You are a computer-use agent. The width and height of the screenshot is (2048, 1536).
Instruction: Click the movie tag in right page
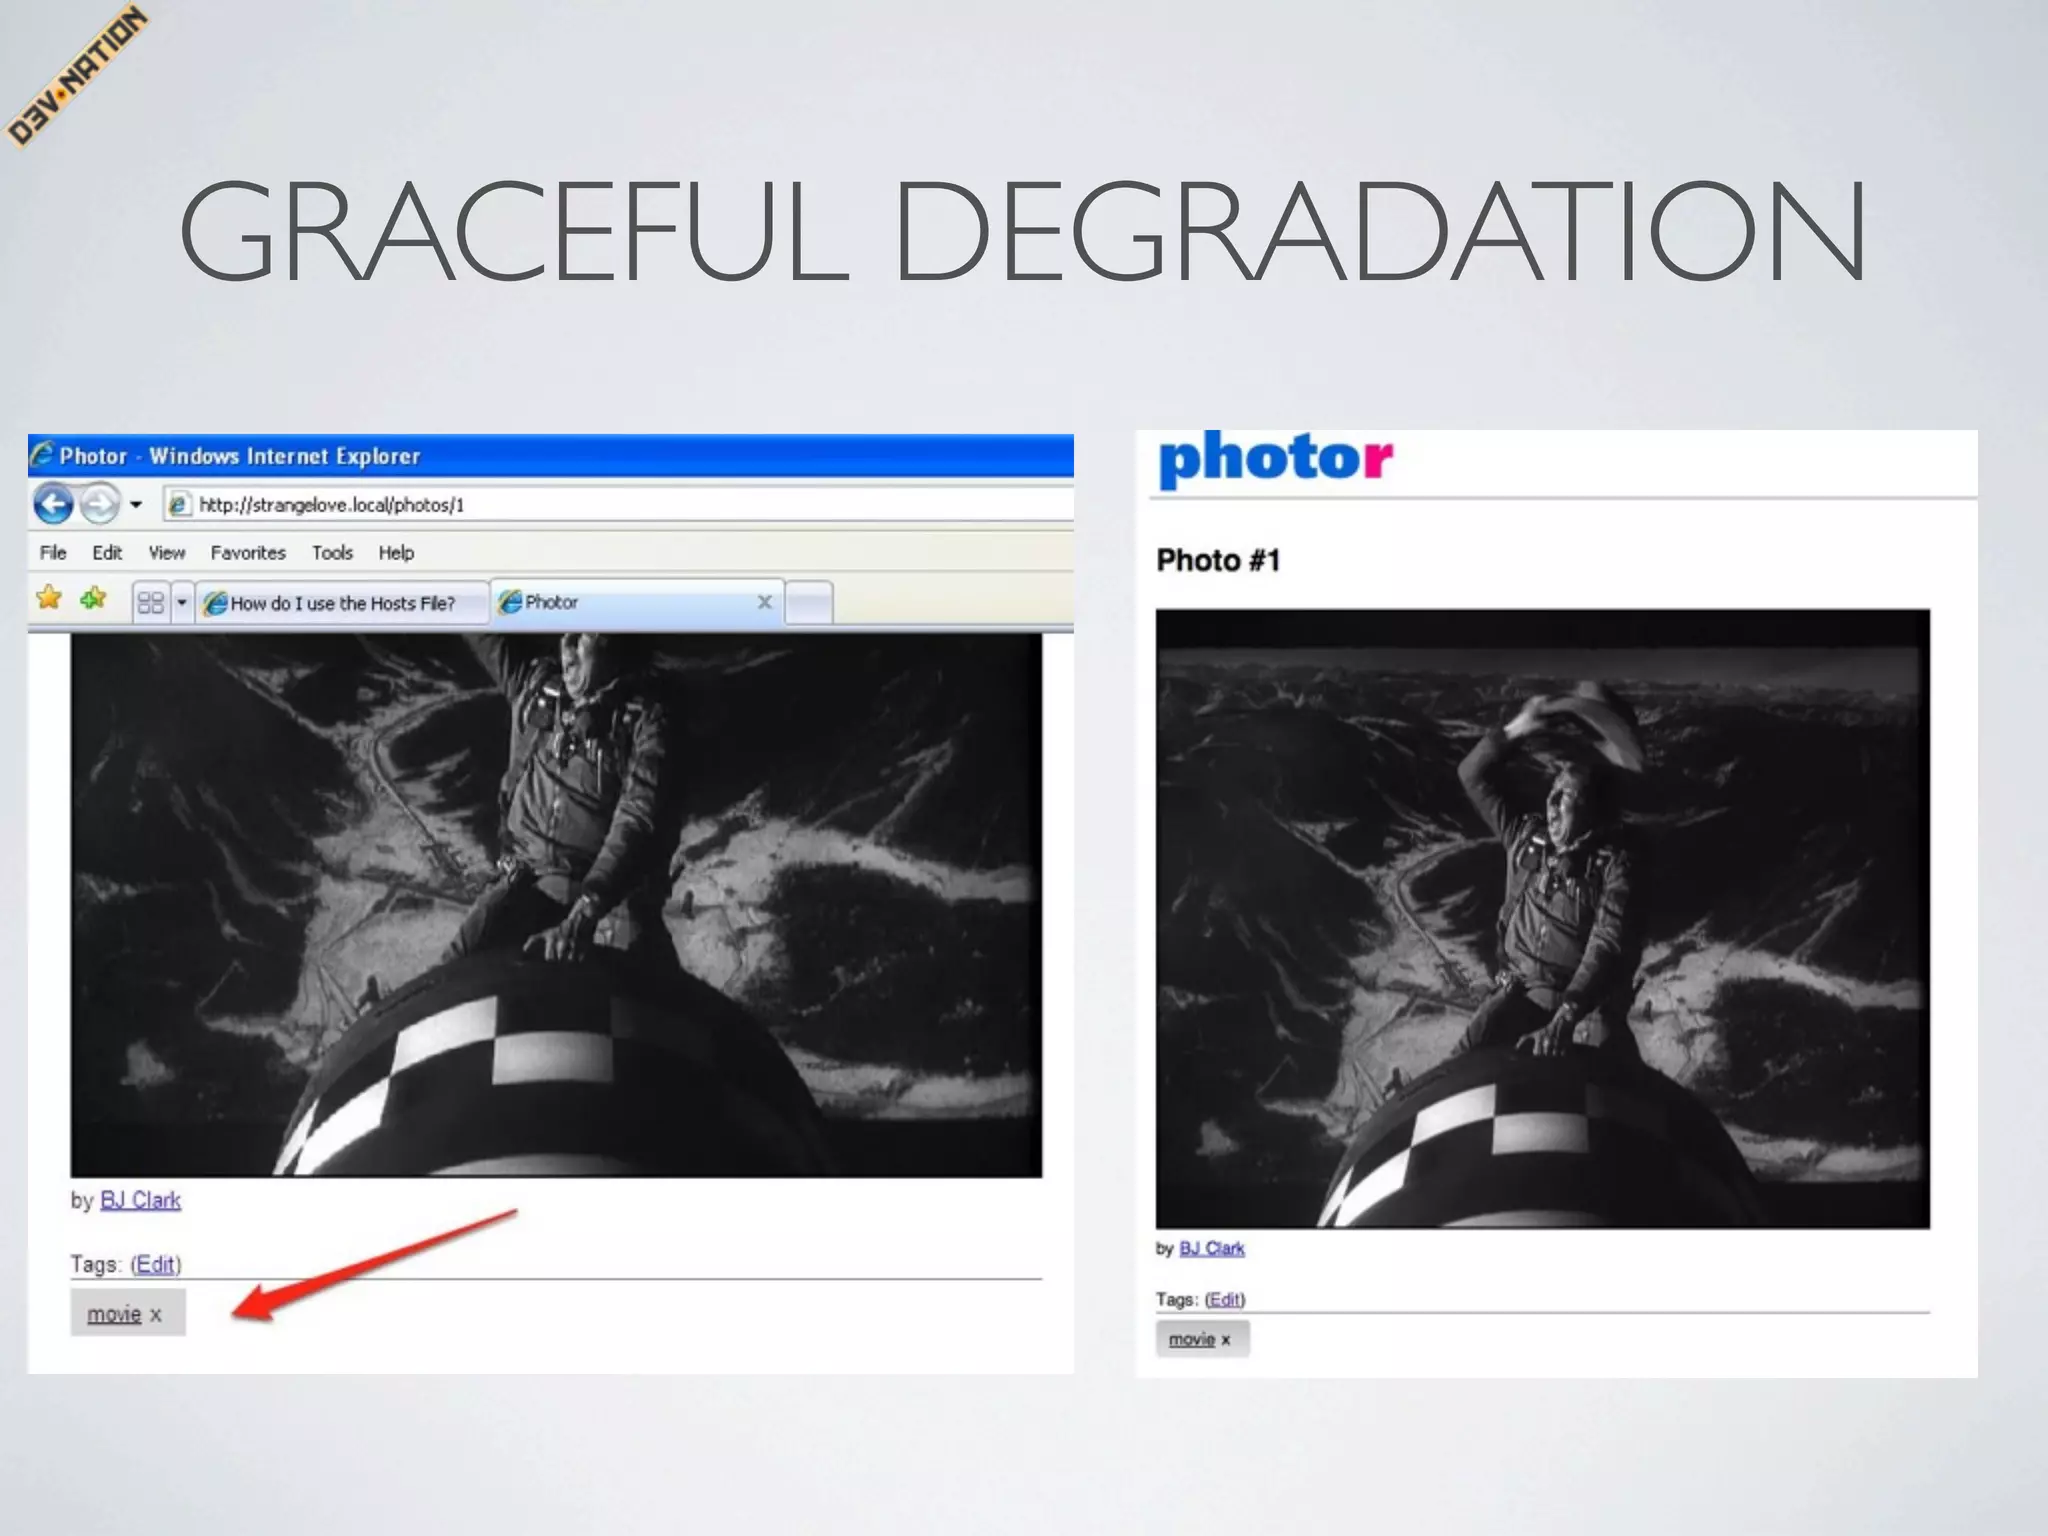1192,1339
